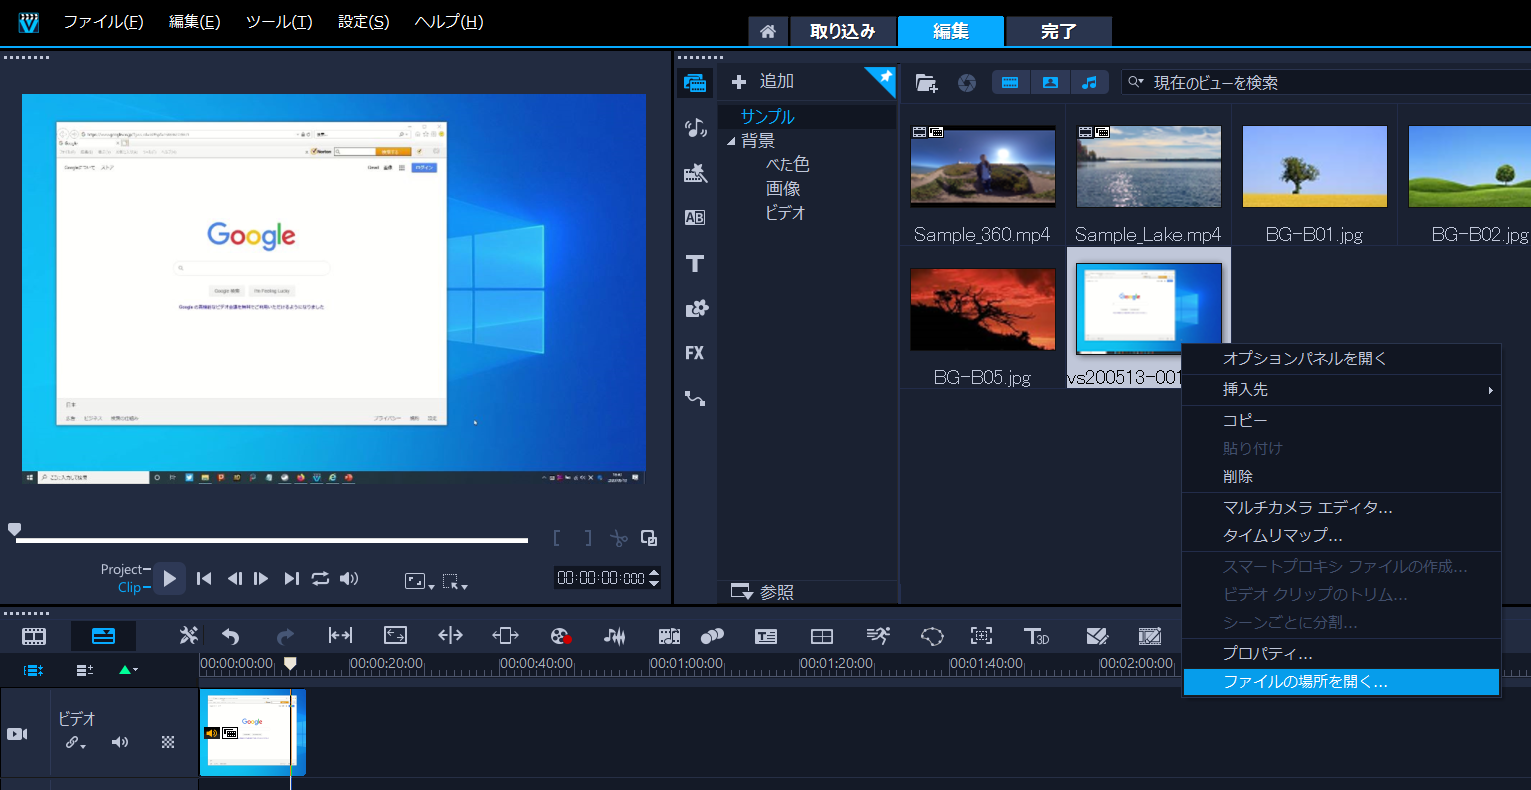This screenshot has height=790, width=1531.
Task: Click the Split clip scissors icon
Action: [619, 538]
